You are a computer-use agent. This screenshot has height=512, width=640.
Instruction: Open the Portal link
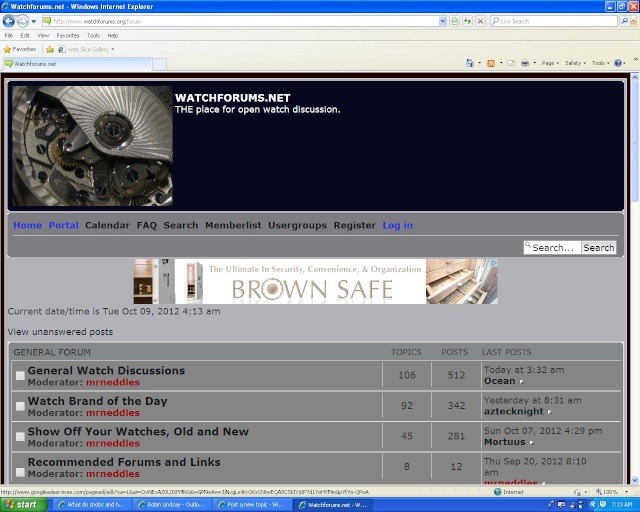point(63,225)
